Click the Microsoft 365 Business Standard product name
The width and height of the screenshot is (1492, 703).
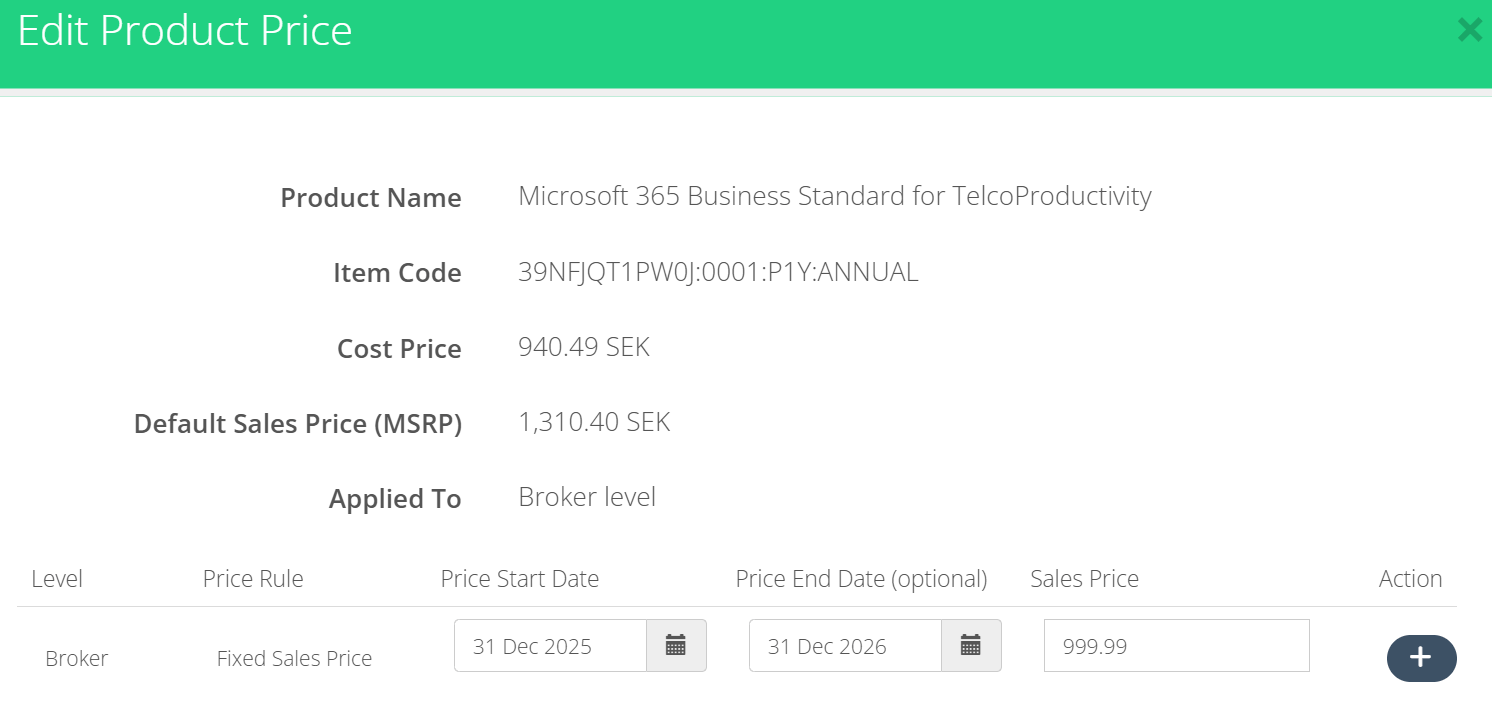(x=834, y=196)
